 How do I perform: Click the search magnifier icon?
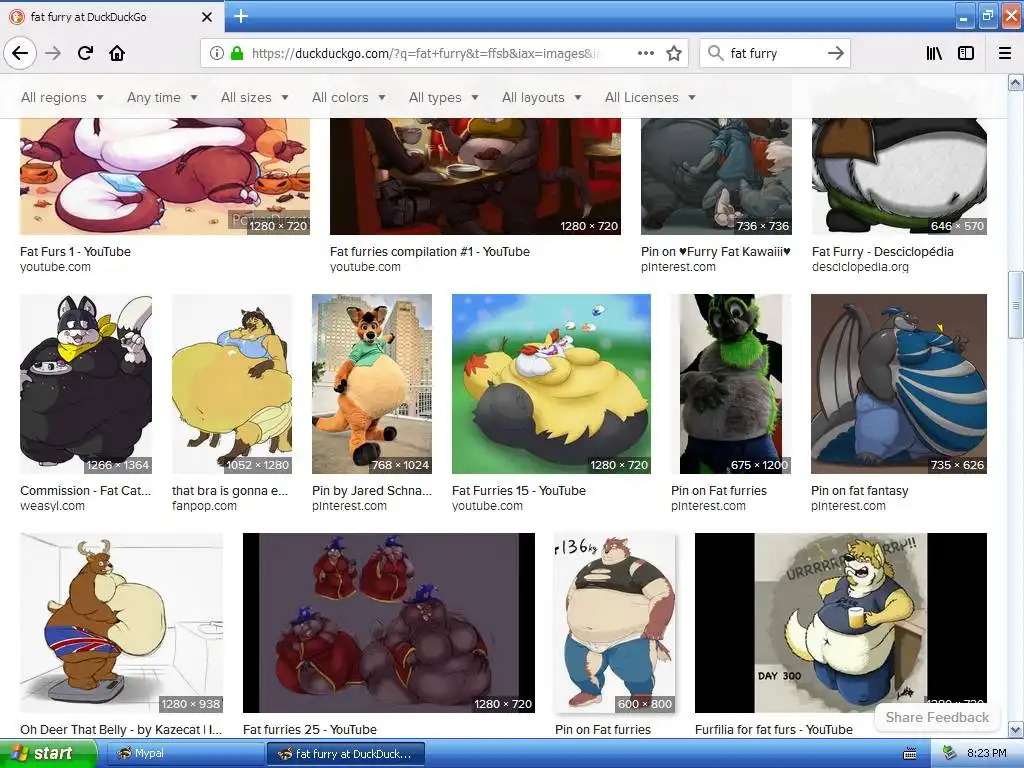coord(716,53)
